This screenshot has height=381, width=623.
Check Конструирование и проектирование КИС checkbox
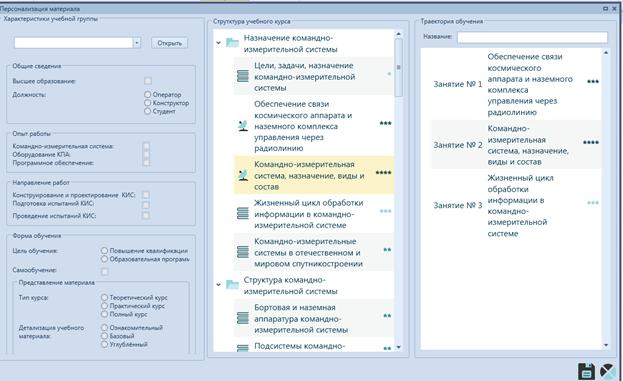pos(146,195)
